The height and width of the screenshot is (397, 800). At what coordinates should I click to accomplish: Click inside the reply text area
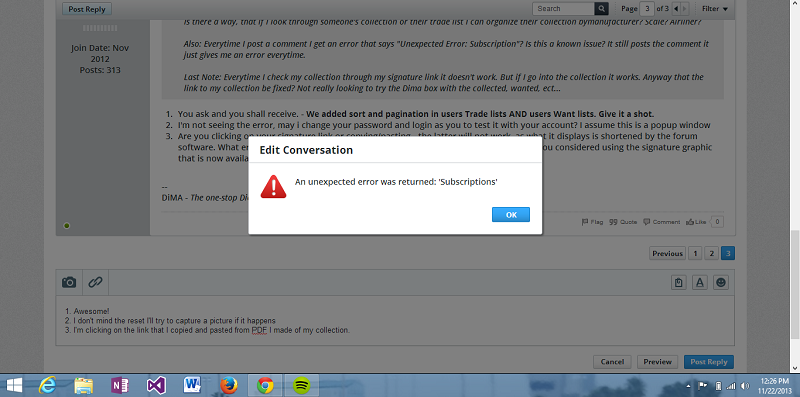[395, 320]
